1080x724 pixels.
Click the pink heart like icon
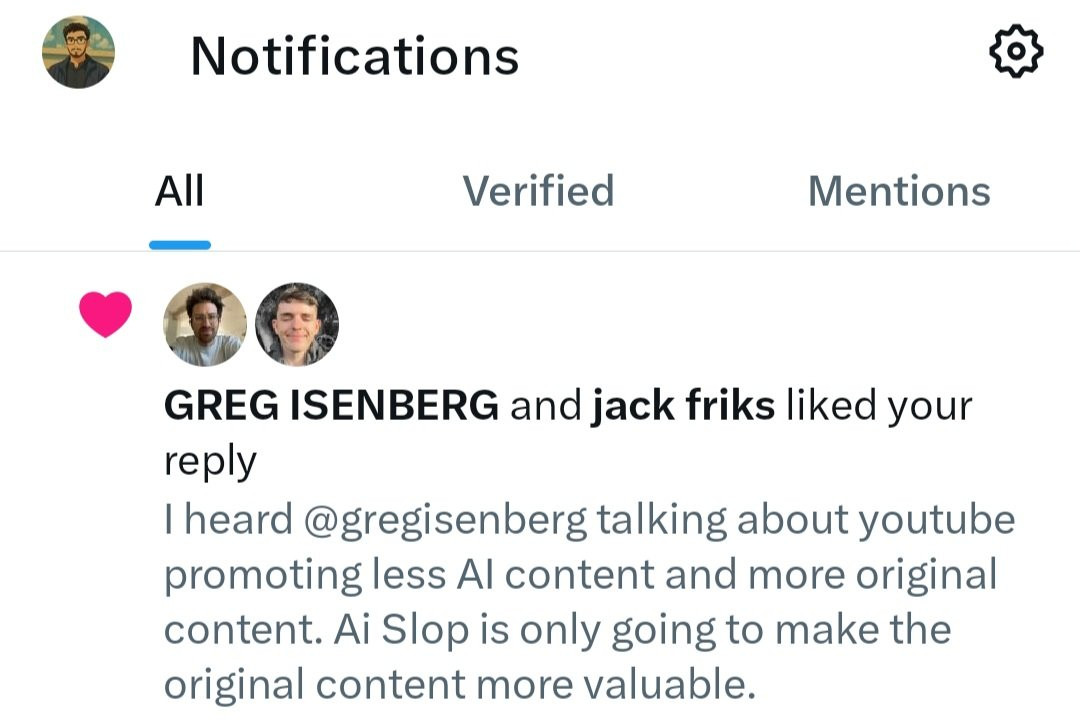point(105,314)
